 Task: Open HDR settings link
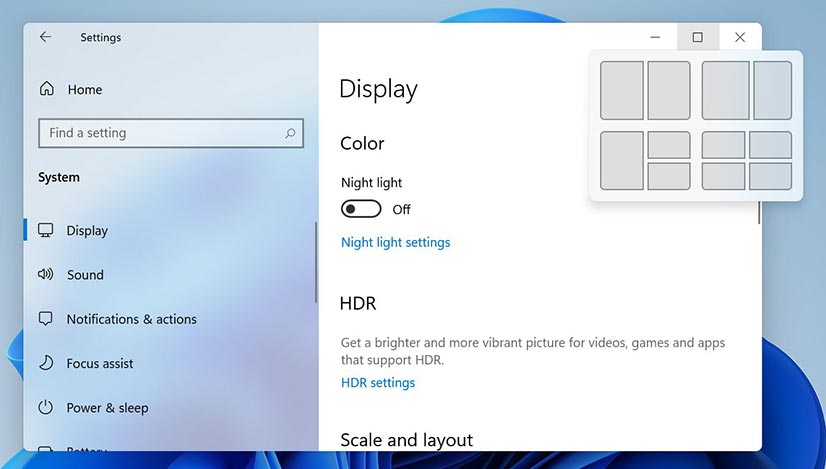tap(378, 383)
